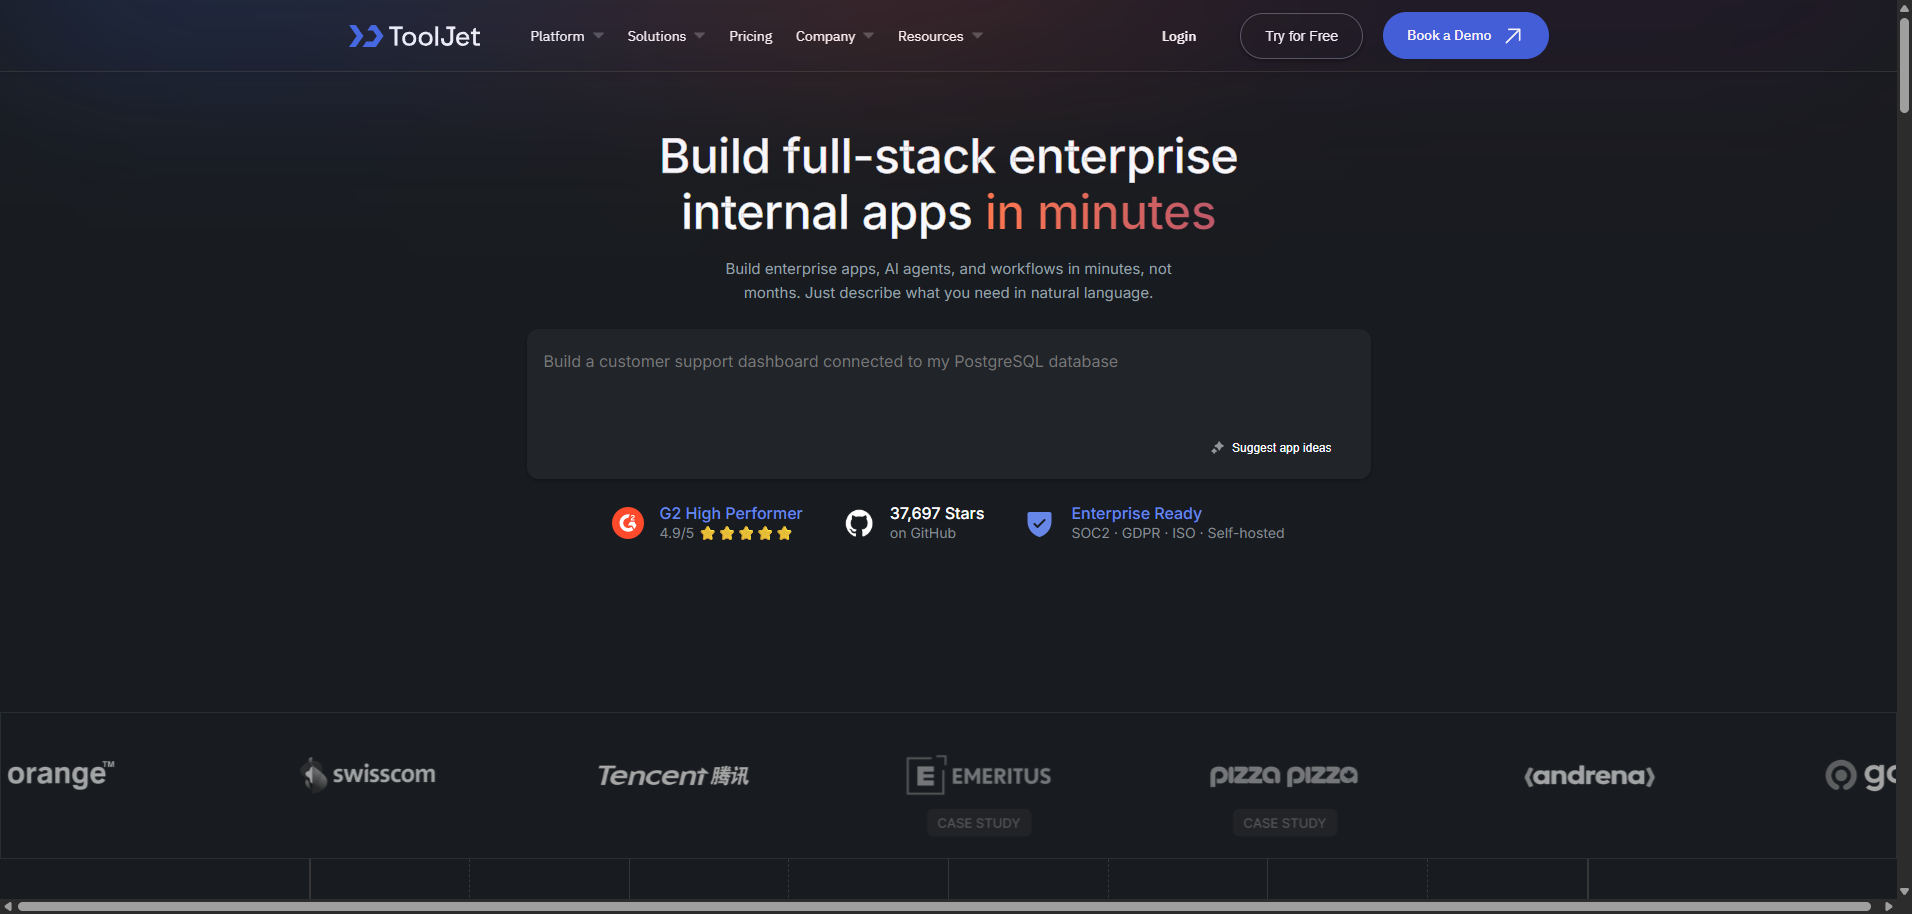Click the Swisscom logo
The width and height of the screenshot is (1912, 914).
pos(369,774)
